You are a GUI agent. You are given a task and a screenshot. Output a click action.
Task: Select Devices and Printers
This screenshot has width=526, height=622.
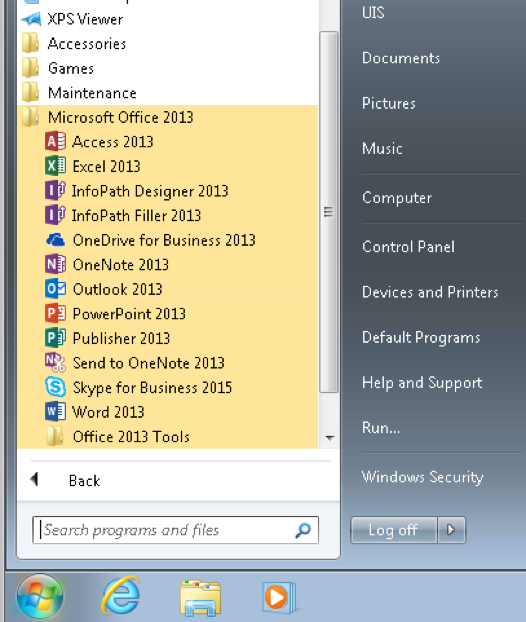[x=430, y=292]
